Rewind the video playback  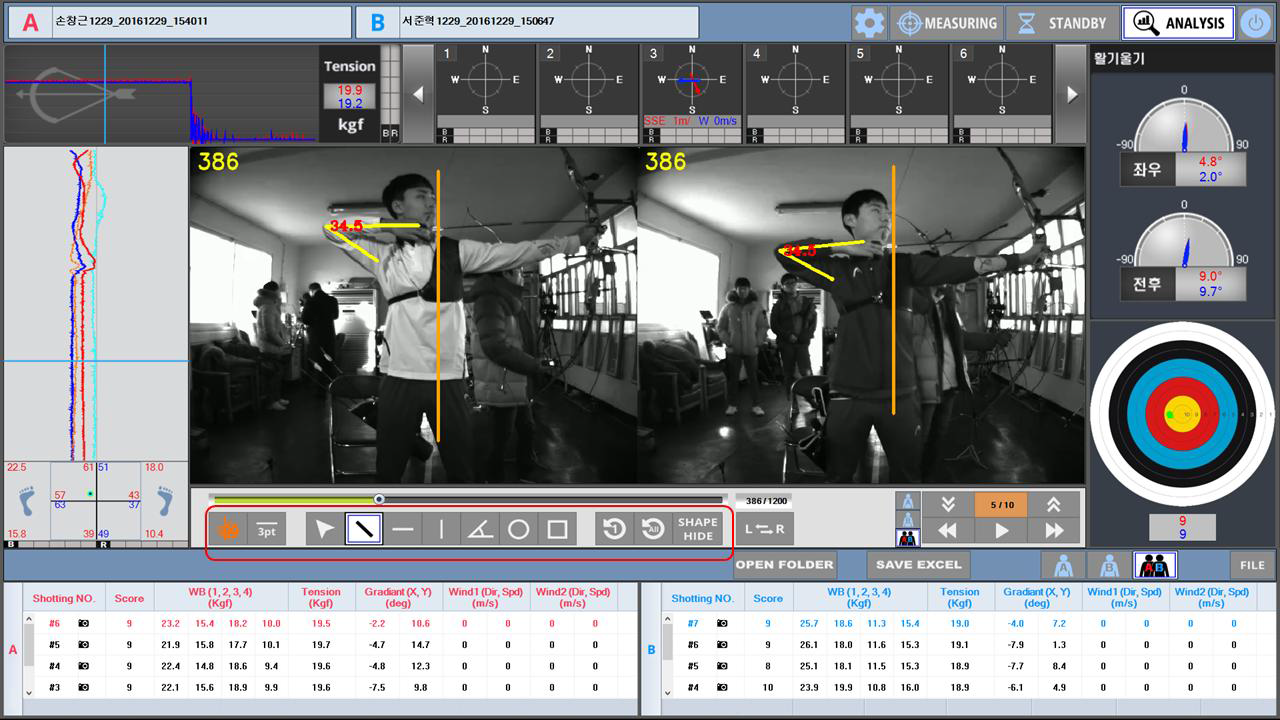tap(948, 531)
